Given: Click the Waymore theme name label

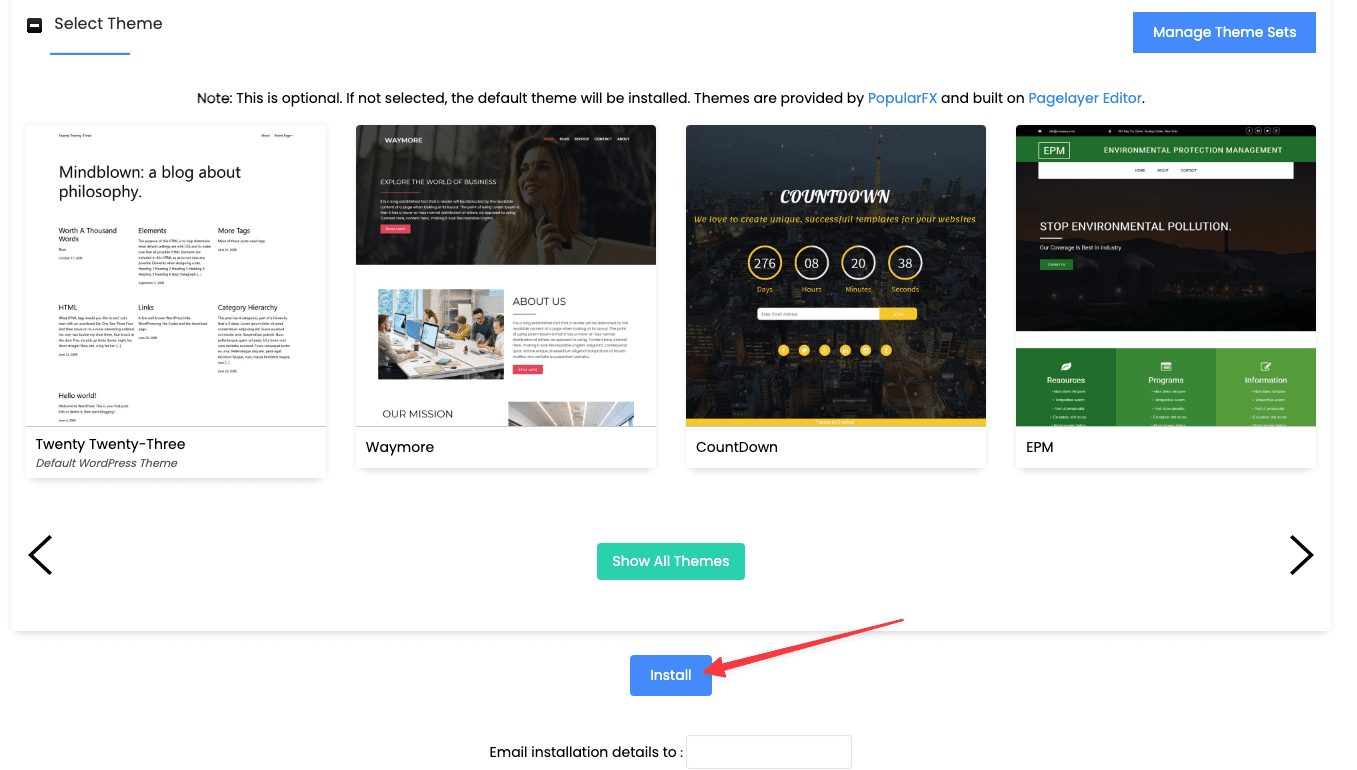Looking at the screenshot, I should click(x=400, y=447).
